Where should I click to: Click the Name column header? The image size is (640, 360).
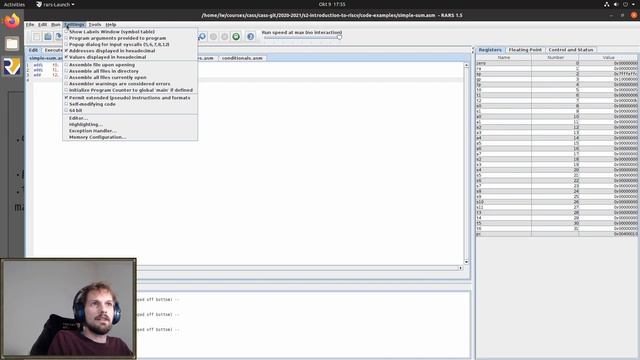click(x=504, y=58)
